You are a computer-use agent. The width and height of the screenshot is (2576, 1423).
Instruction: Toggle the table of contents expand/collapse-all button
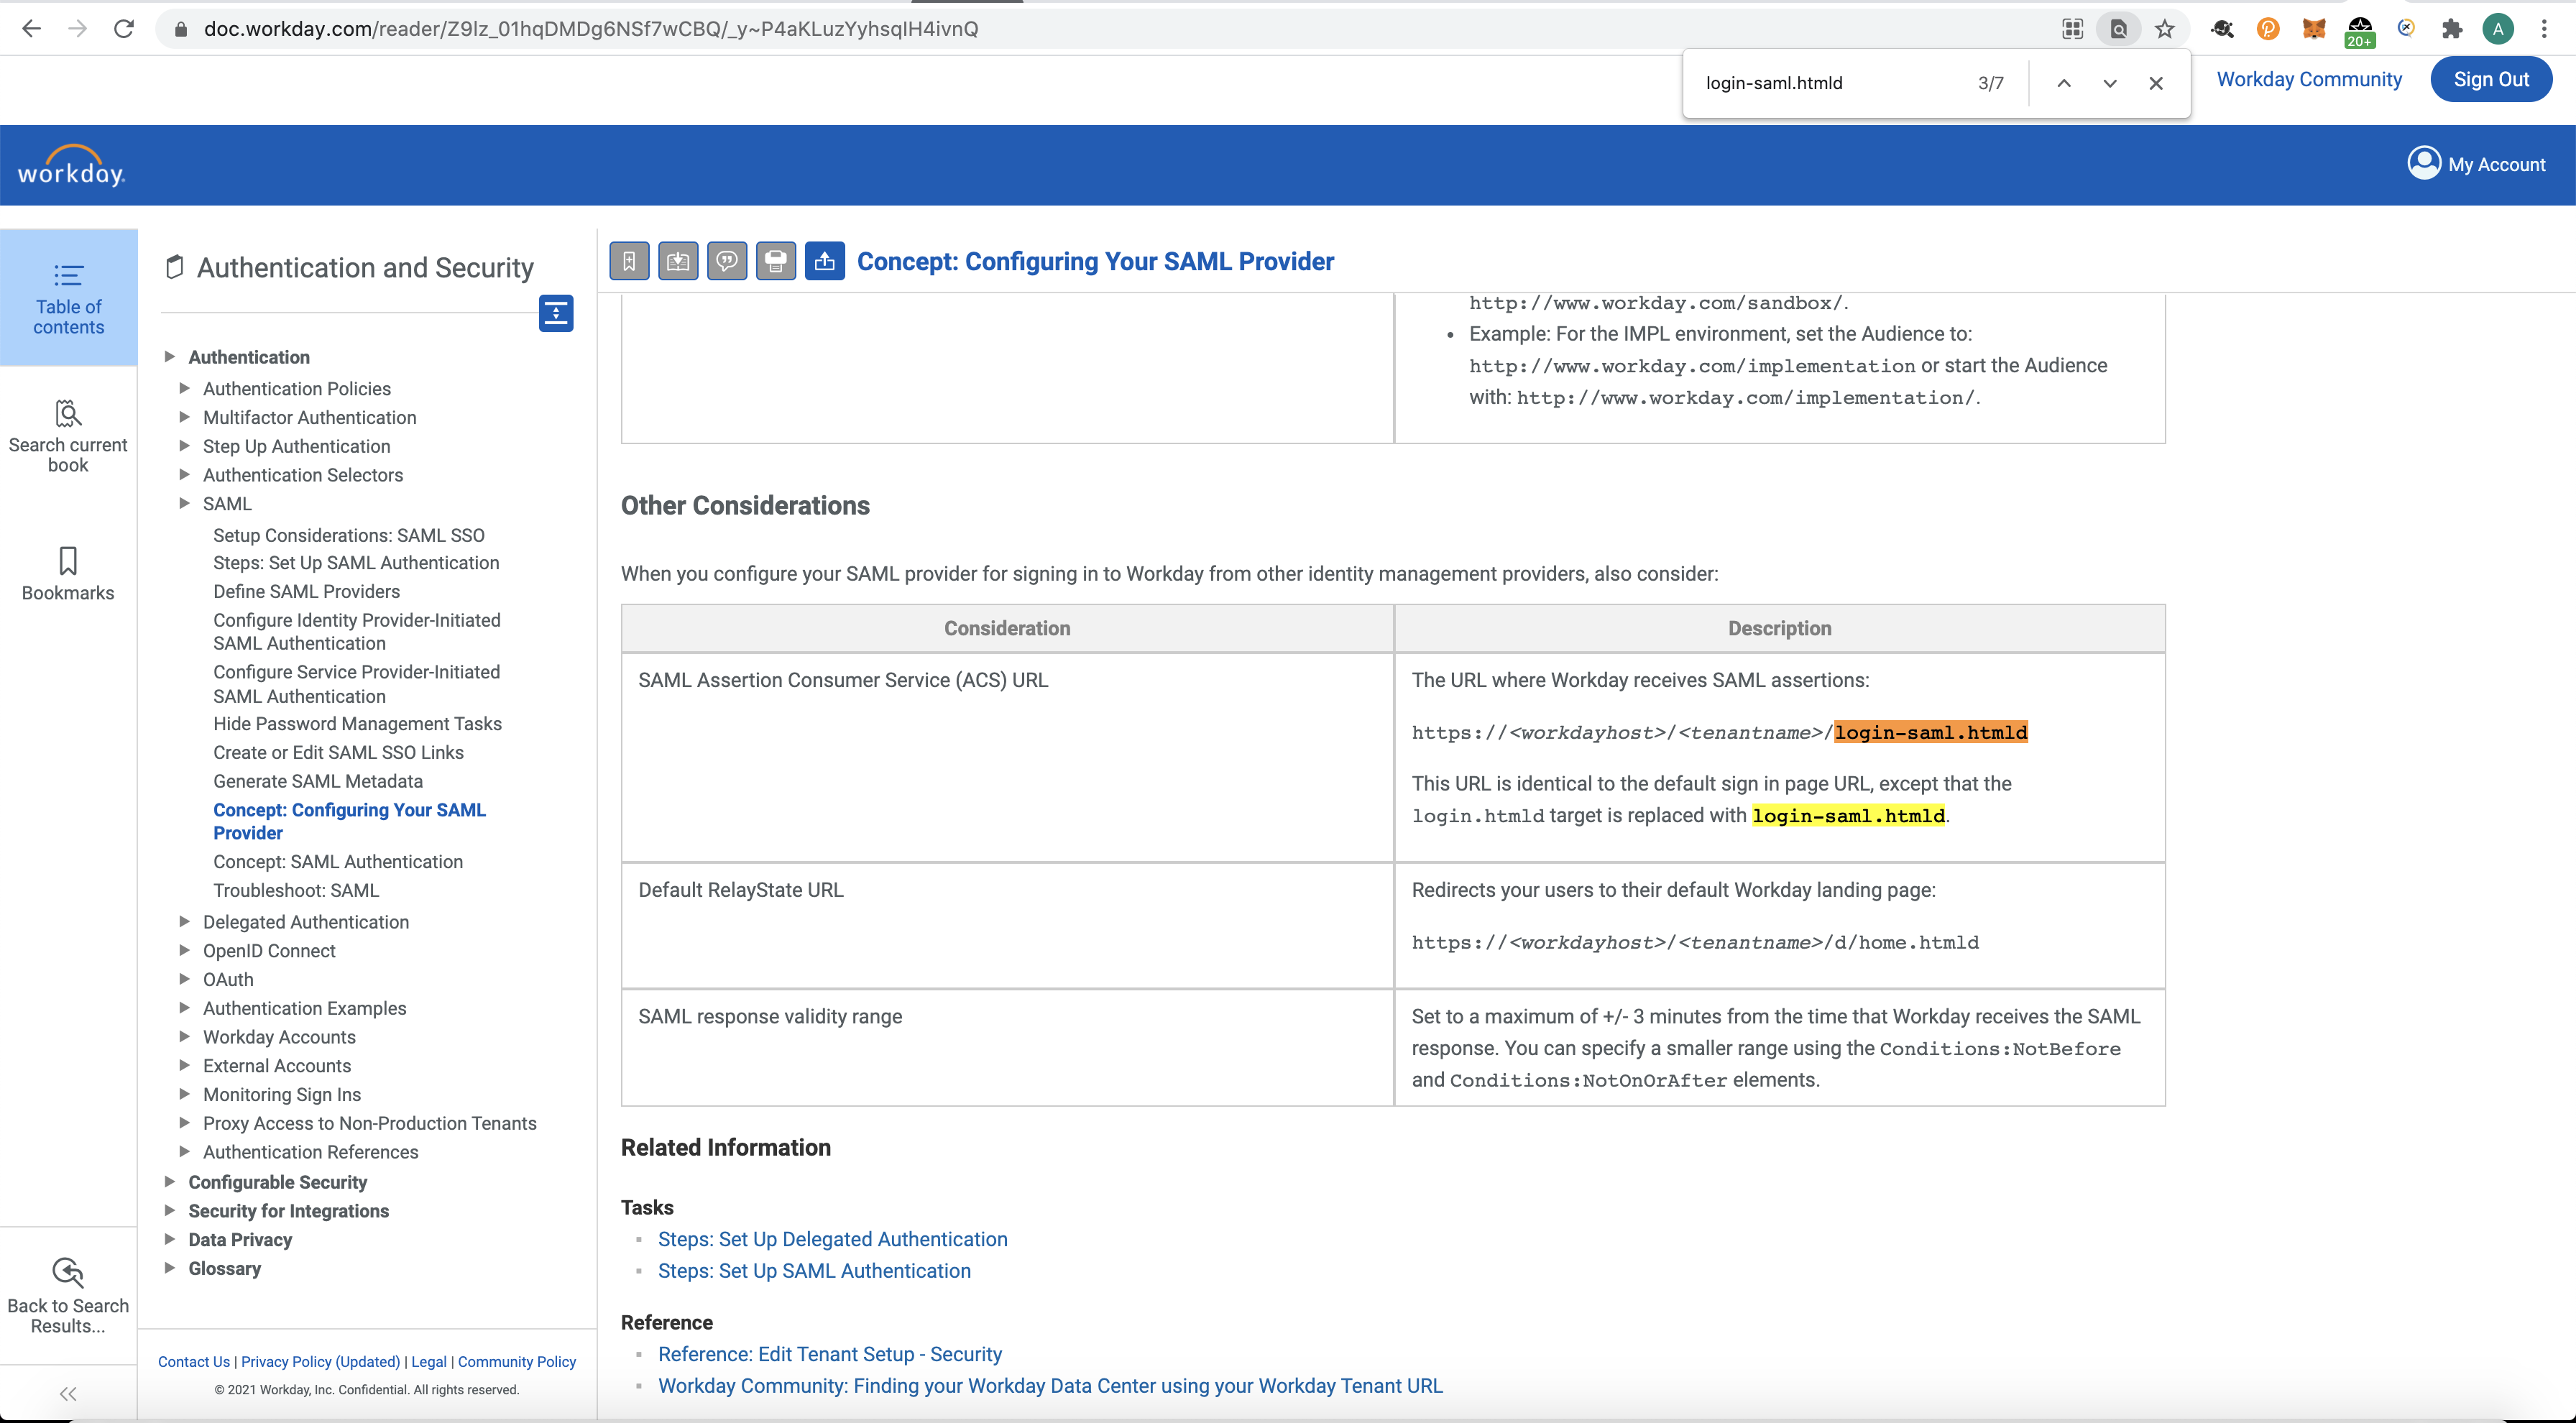[556, 313]
